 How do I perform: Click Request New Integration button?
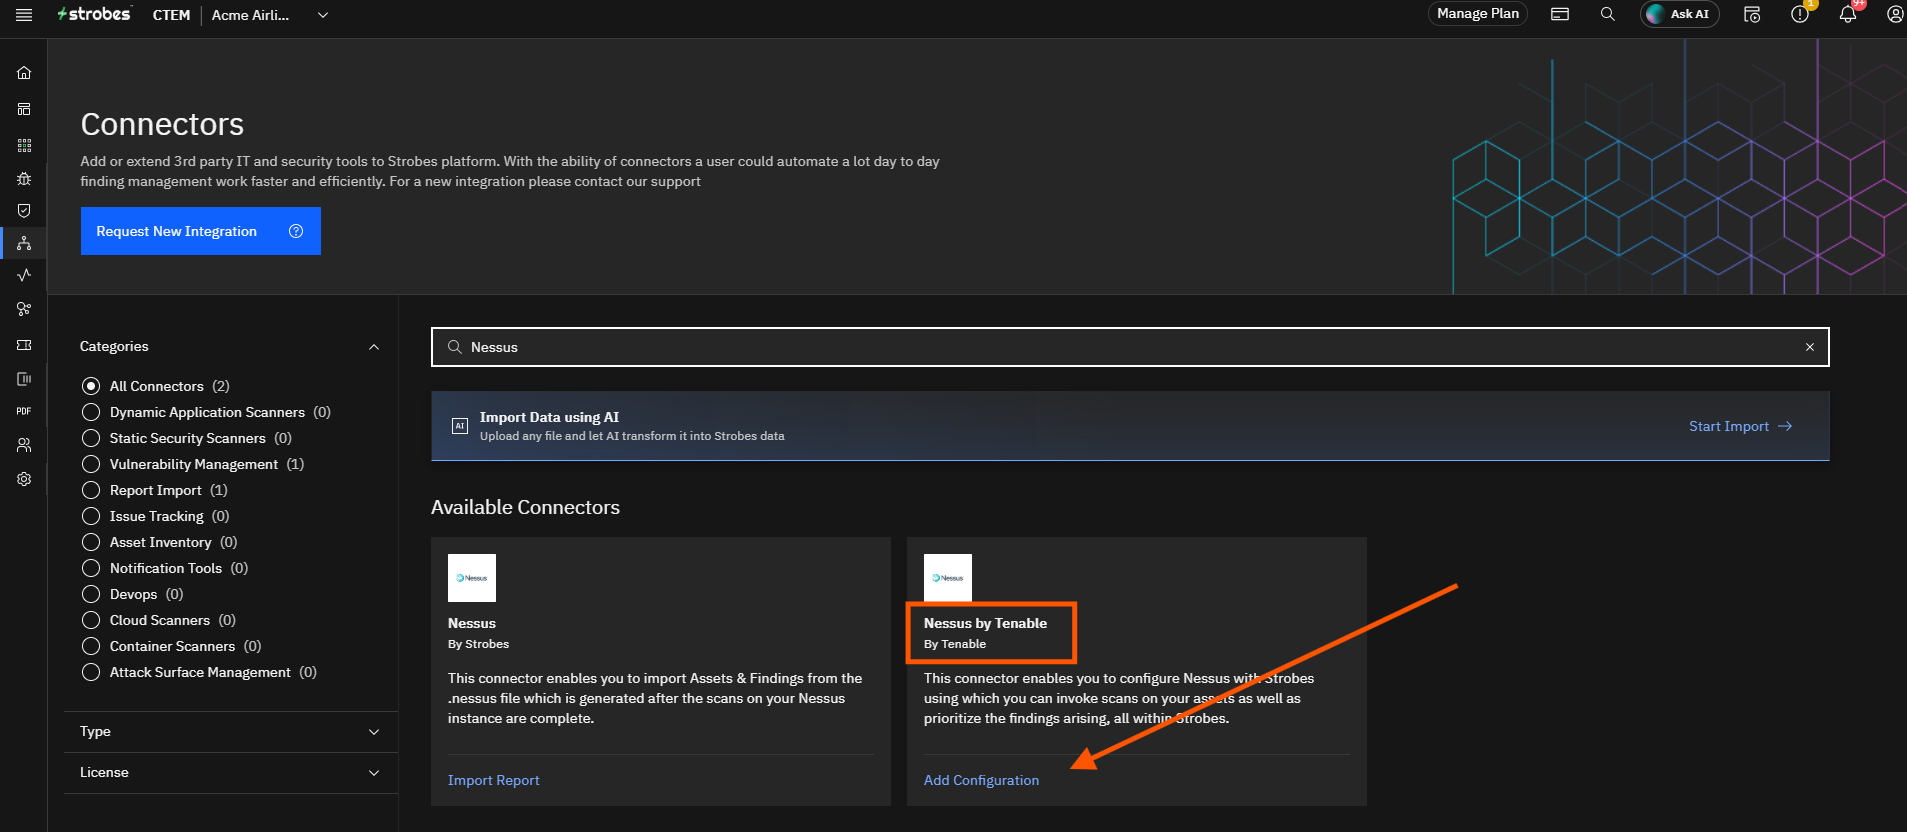(x=201, y=231)
